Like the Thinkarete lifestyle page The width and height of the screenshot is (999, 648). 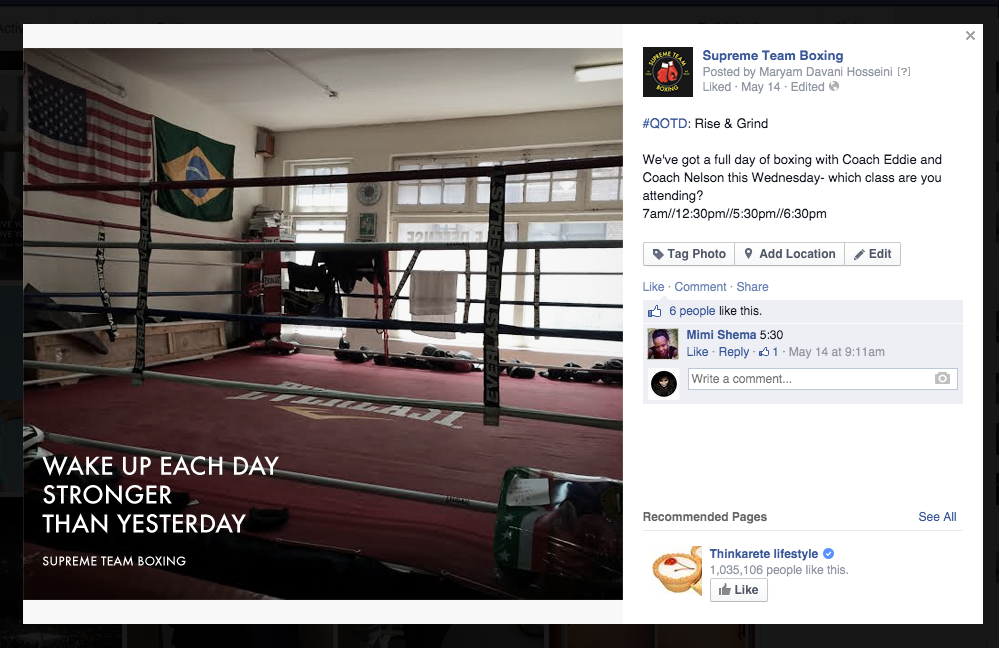(738, 590)
